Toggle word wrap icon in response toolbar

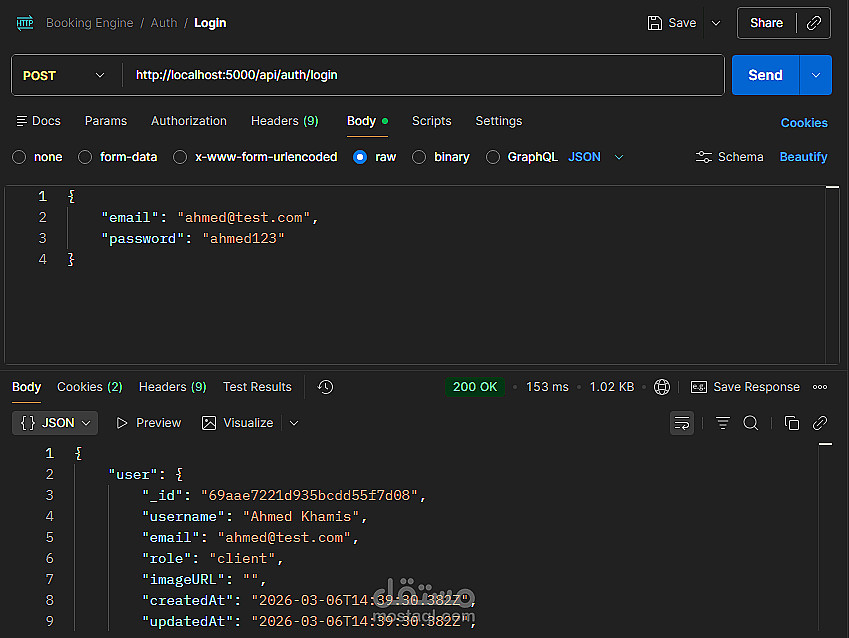(682, 423)
